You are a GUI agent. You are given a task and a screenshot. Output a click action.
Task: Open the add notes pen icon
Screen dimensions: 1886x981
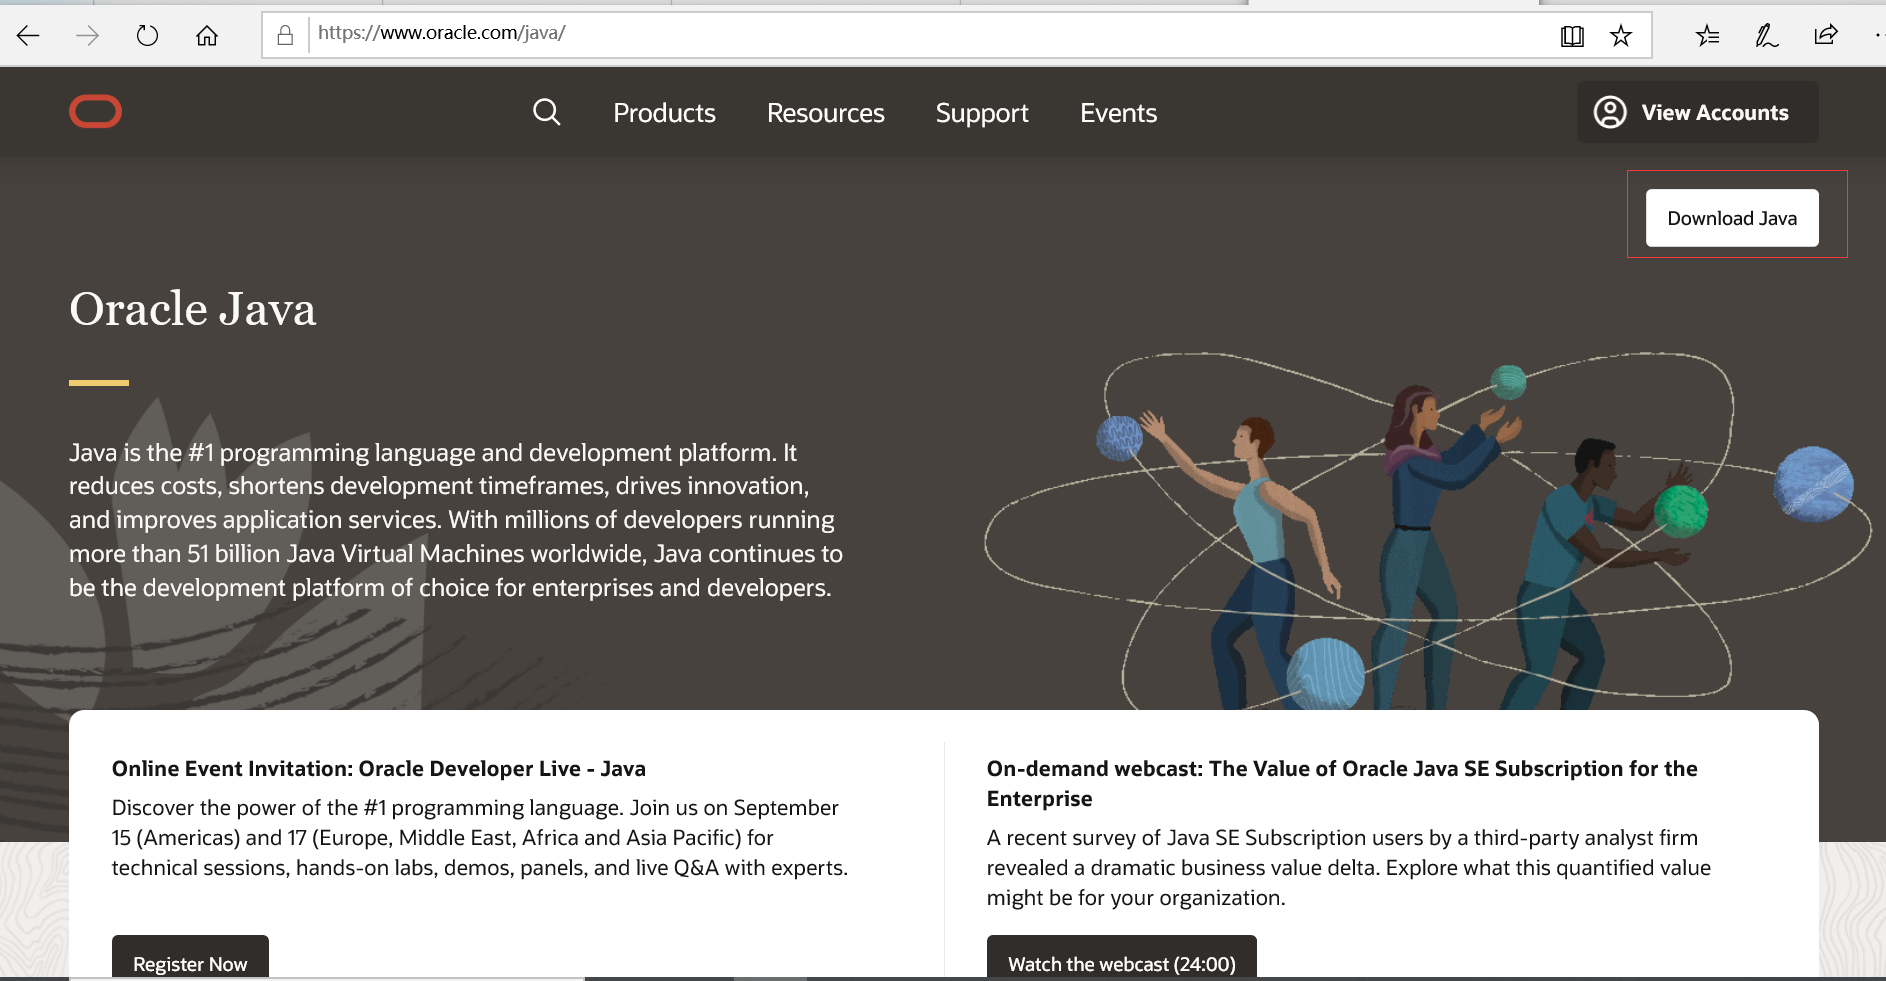pos(1766,36)
